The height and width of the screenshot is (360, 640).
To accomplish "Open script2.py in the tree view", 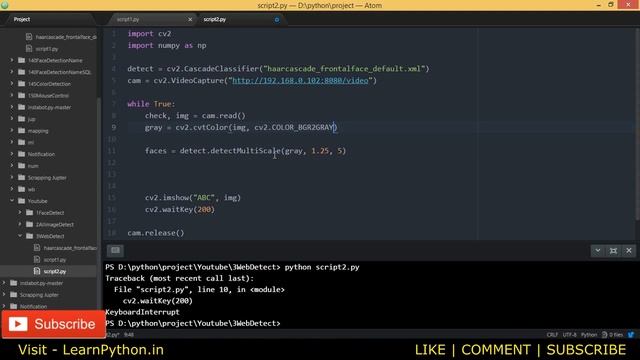I will (x=55, y=271).
